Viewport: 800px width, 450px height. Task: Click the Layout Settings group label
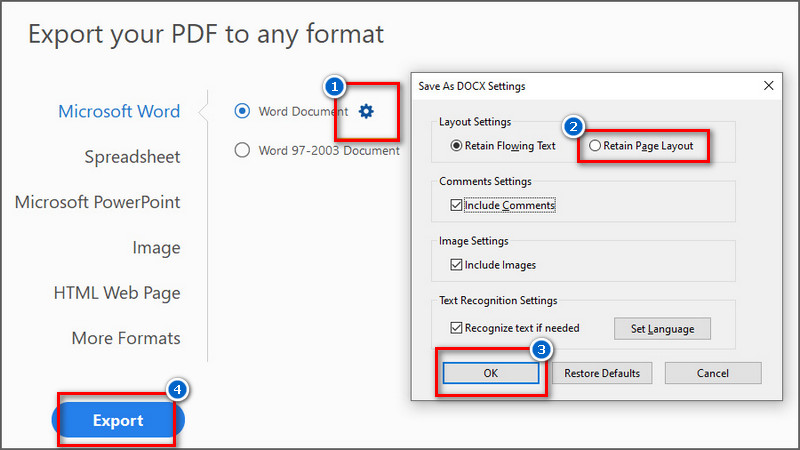475,122
